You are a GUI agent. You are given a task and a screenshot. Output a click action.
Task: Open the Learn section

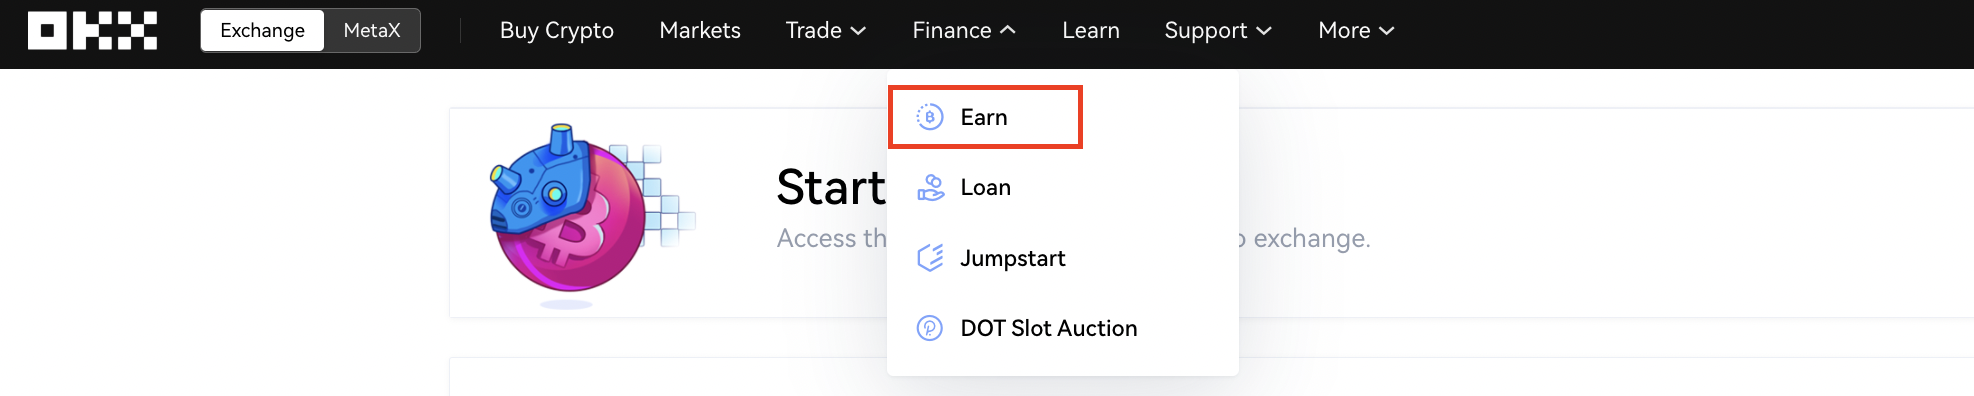(x=1091, y=30)
